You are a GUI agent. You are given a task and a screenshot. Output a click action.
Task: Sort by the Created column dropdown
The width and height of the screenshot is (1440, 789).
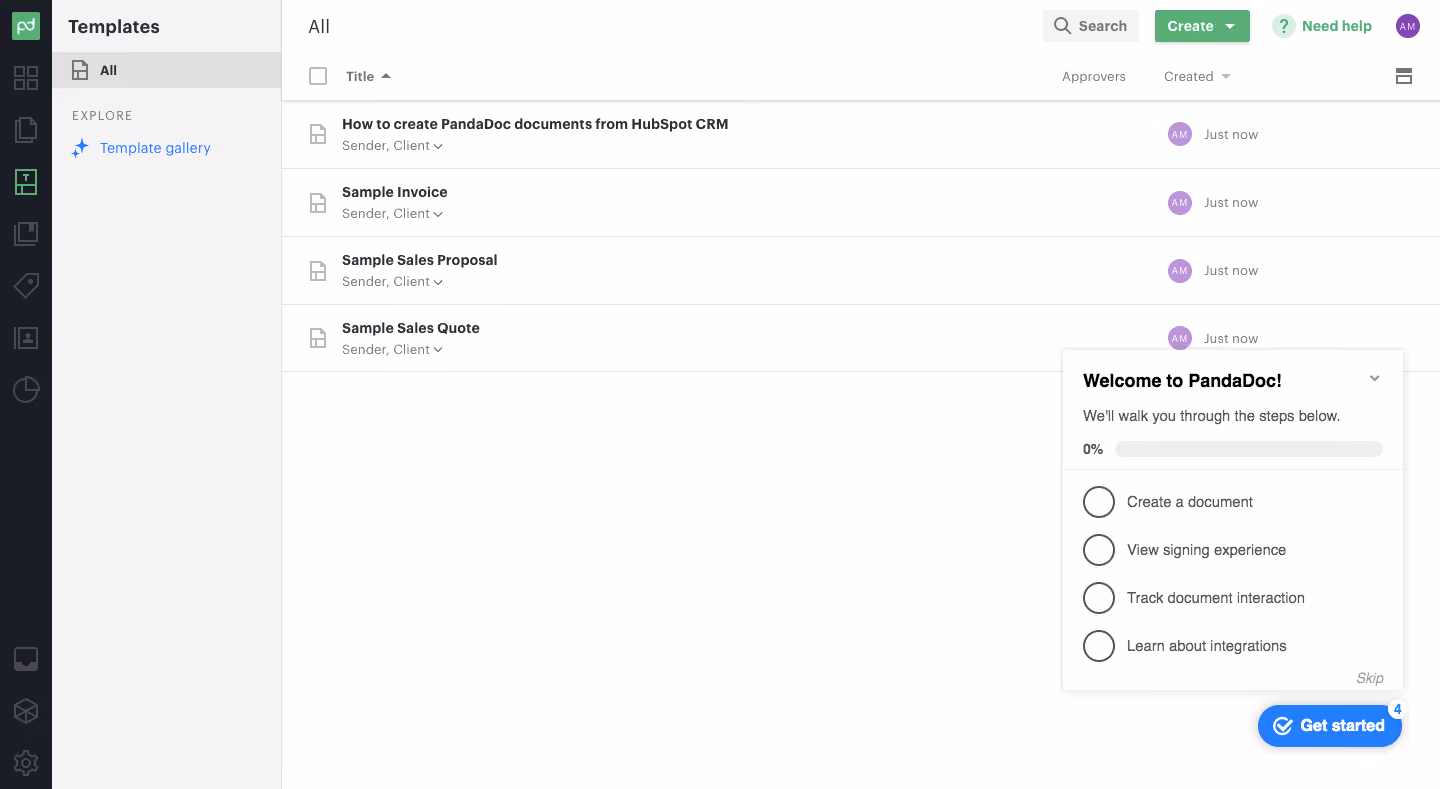click(1197, 76)
